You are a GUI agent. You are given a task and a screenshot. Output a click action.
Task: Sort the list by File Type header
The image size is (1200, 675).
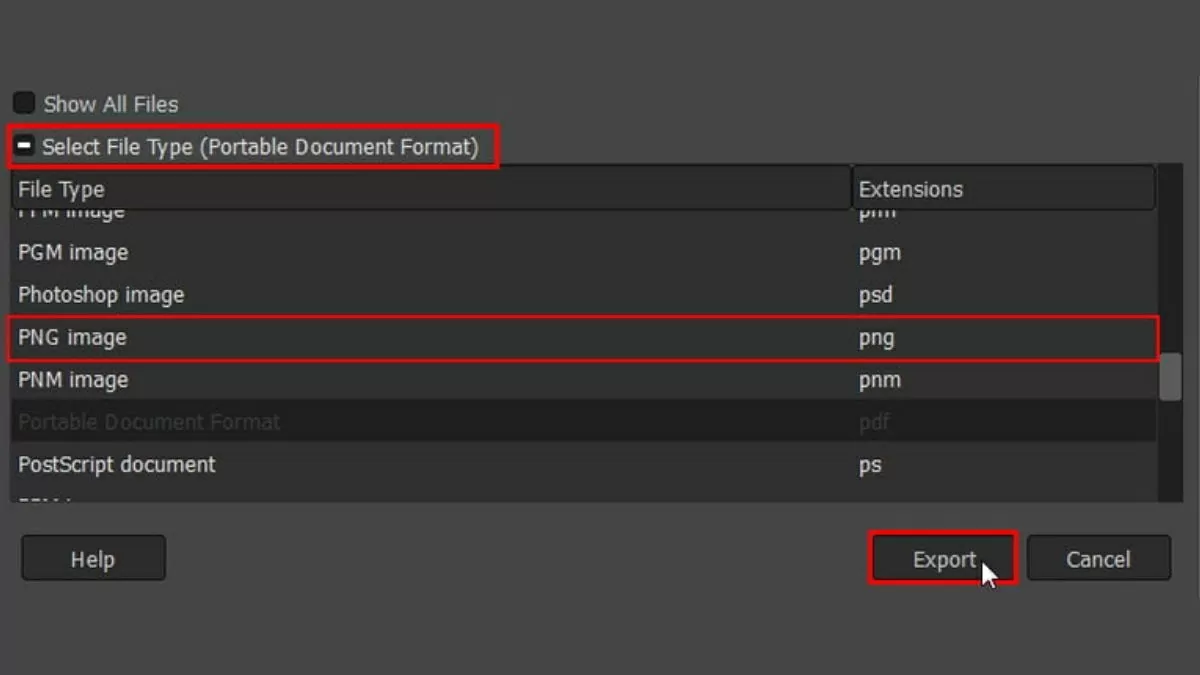coord(430,189)
